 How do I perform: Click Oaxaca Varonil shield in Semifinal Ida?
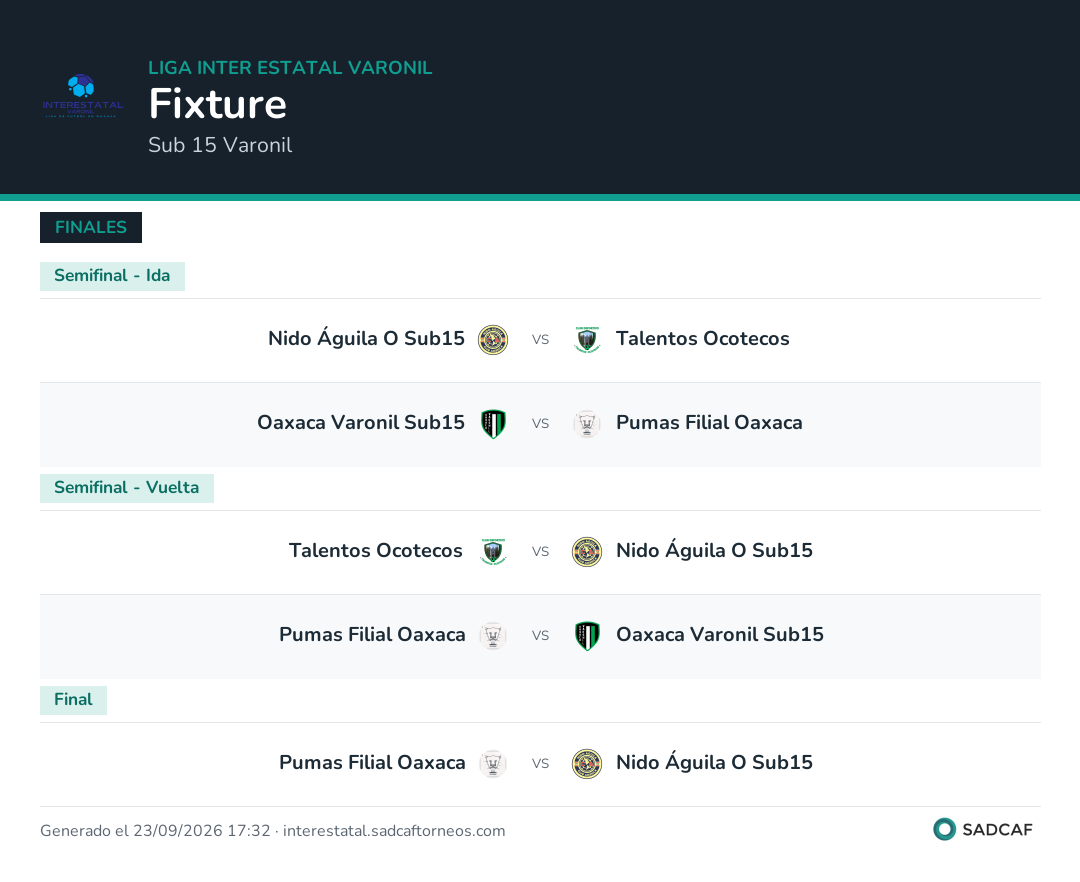point(493,424)
